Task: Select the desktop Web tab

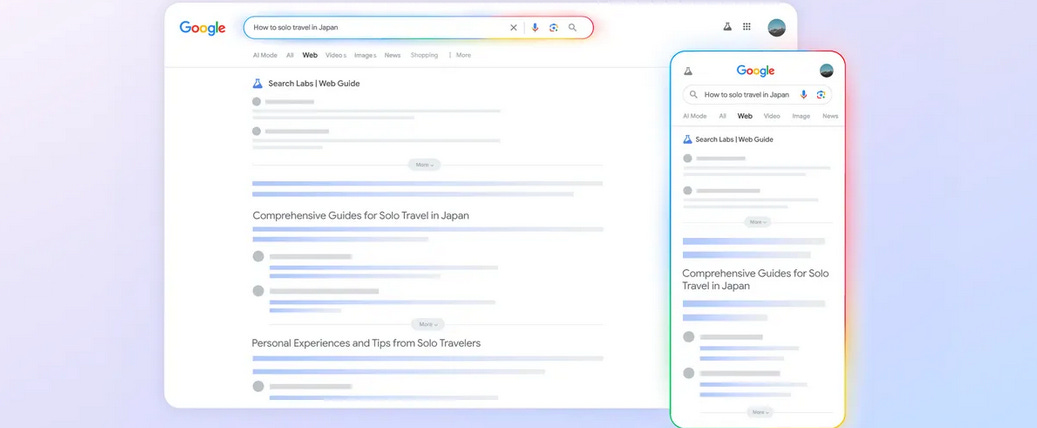Action: [310, 56]
